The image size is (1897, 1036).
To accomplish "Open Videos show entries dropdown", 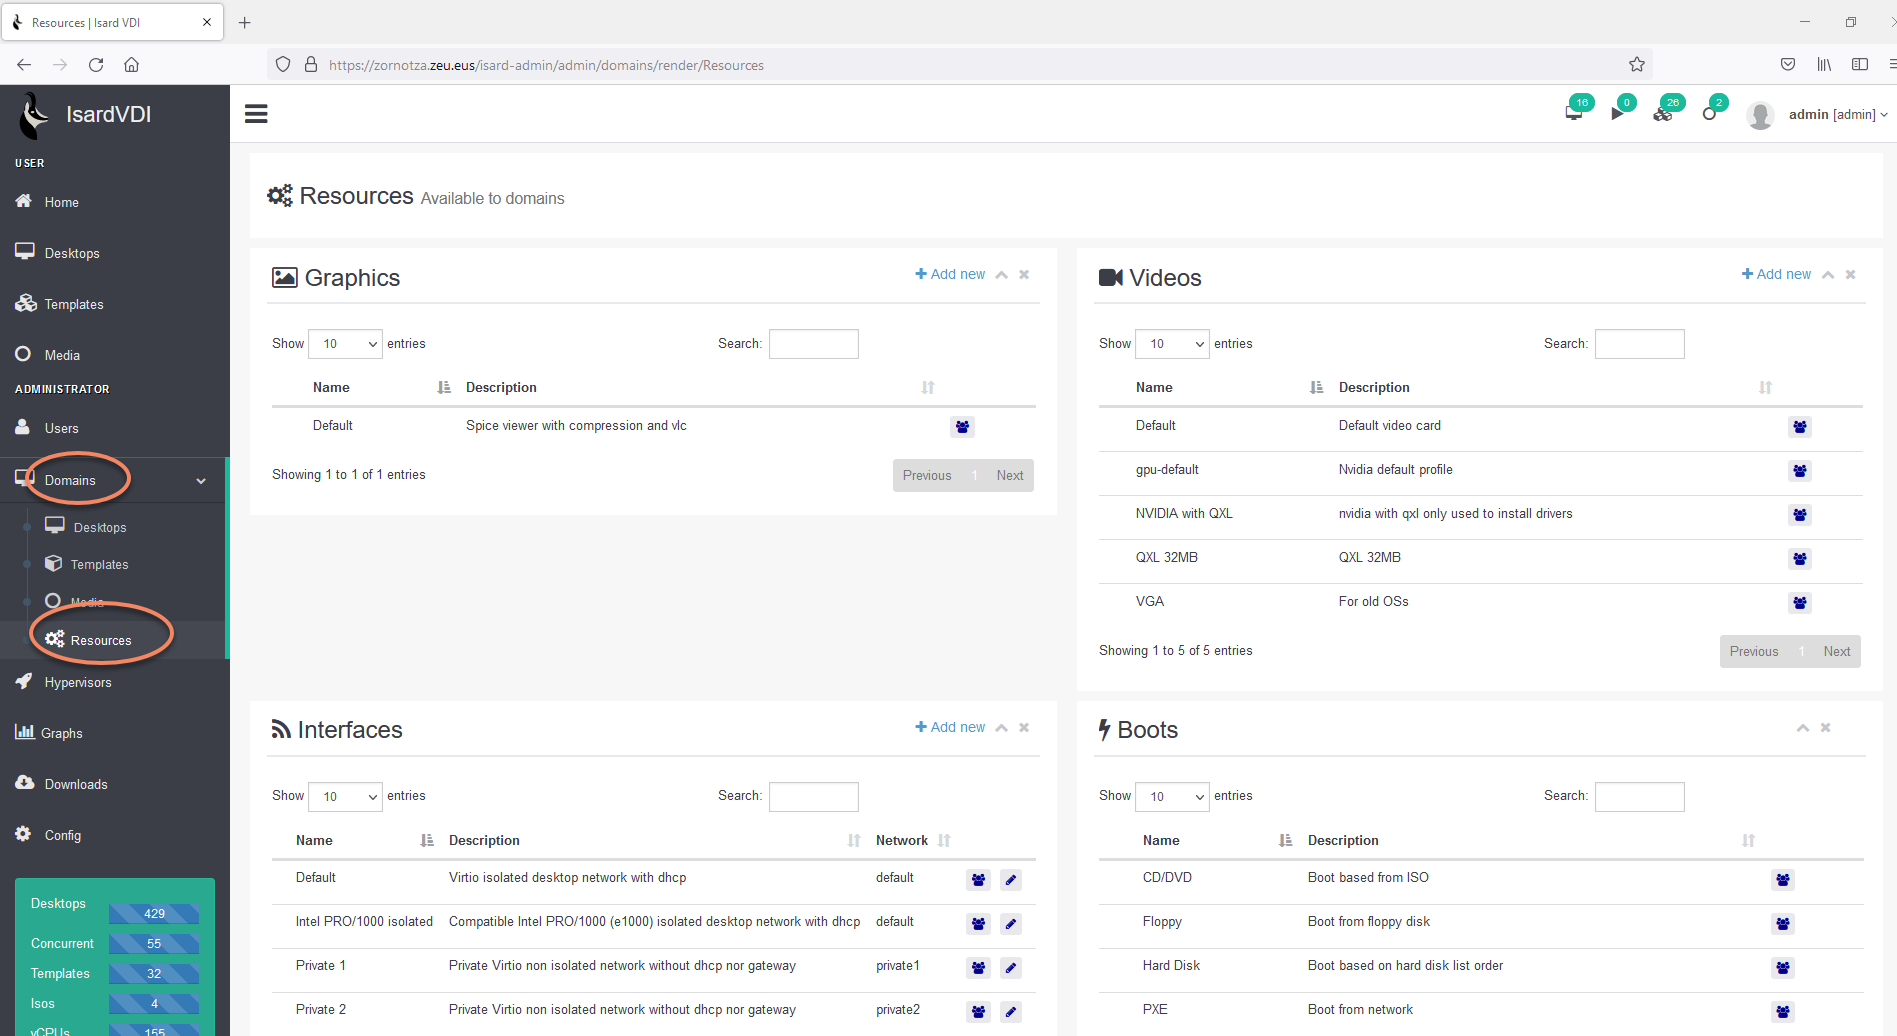I will pyautogui.click(x=1172, y=344).
